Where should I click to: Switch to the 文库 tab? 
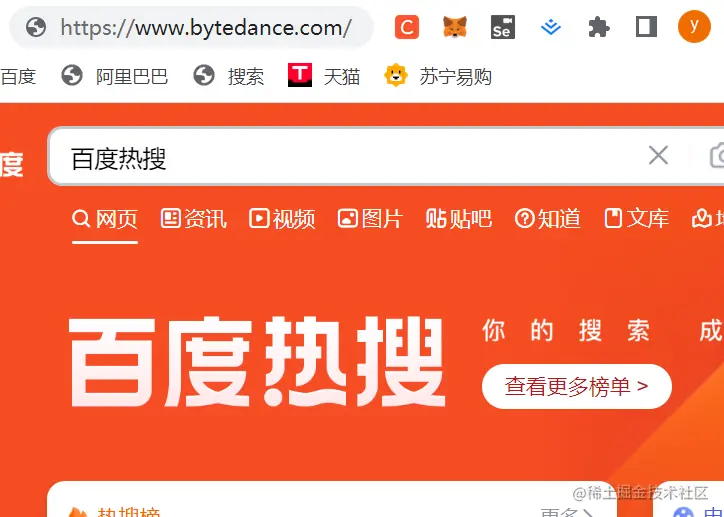pyautogui.click(x=637, y=219)
